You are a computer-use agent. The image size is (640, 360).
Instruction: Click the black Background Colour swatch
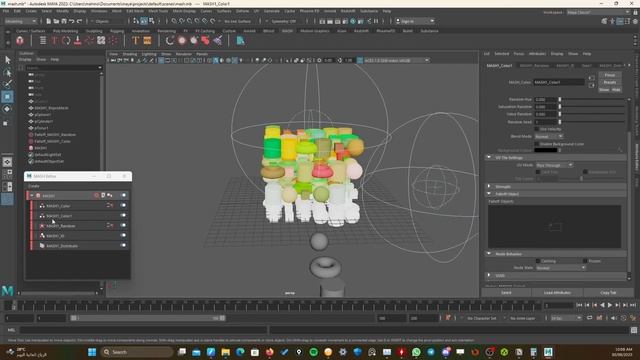tap(546, 150)
